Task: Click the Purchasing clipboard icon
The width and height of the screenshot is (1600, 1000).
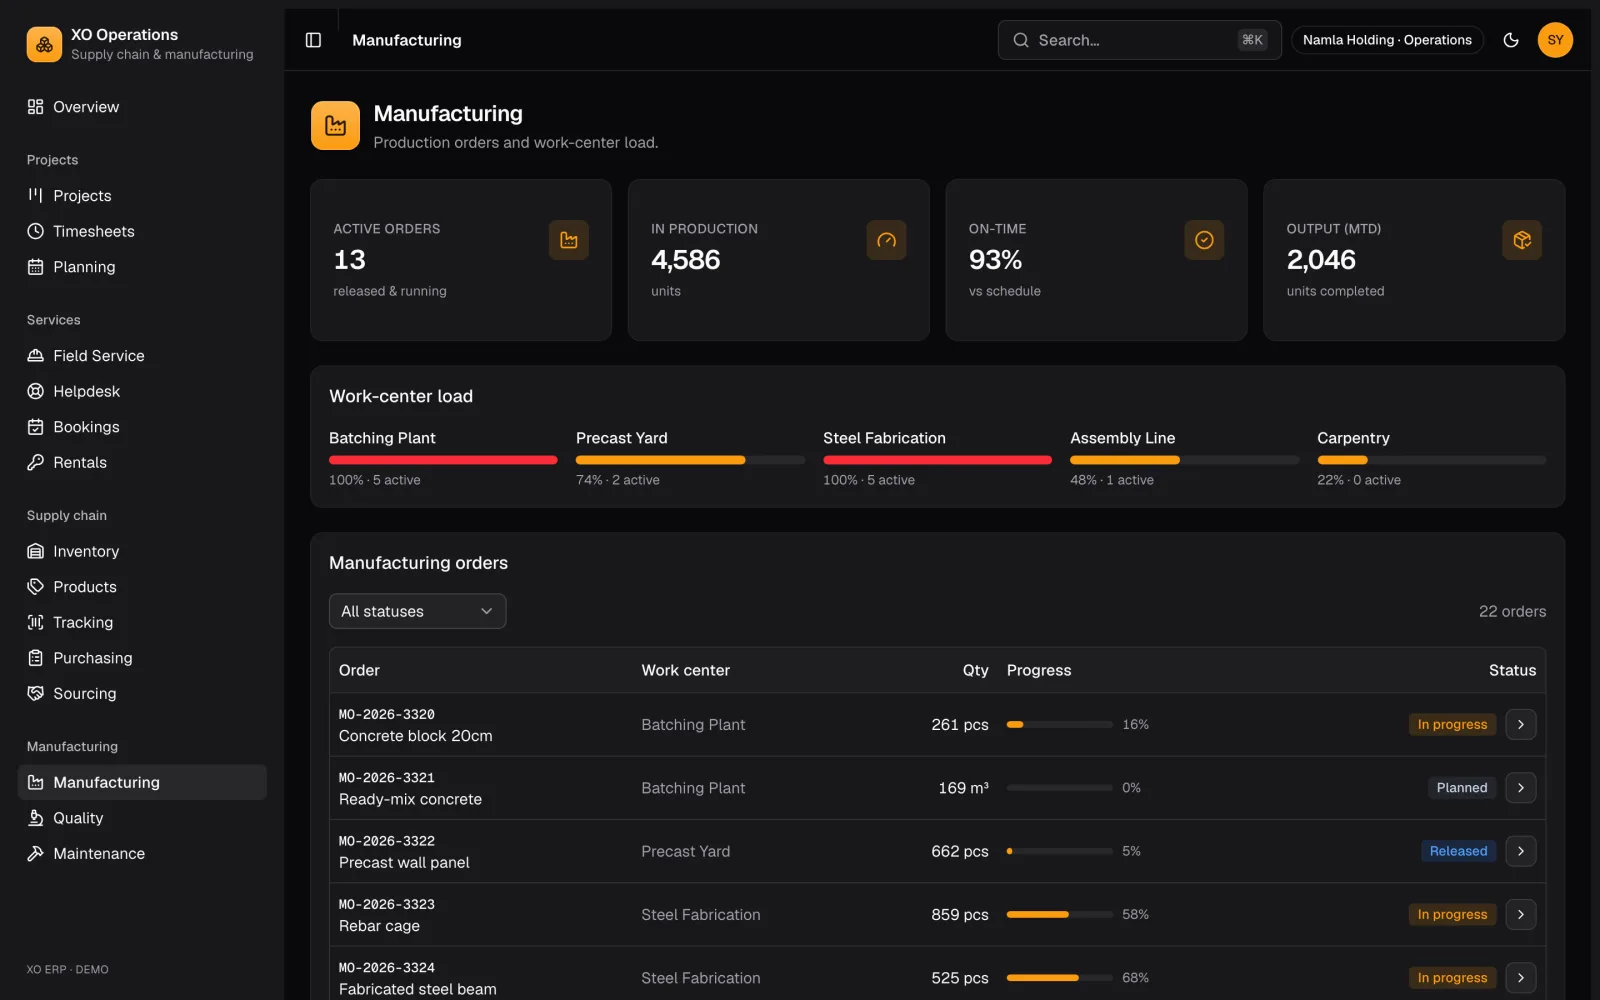Action: (36, 658)
